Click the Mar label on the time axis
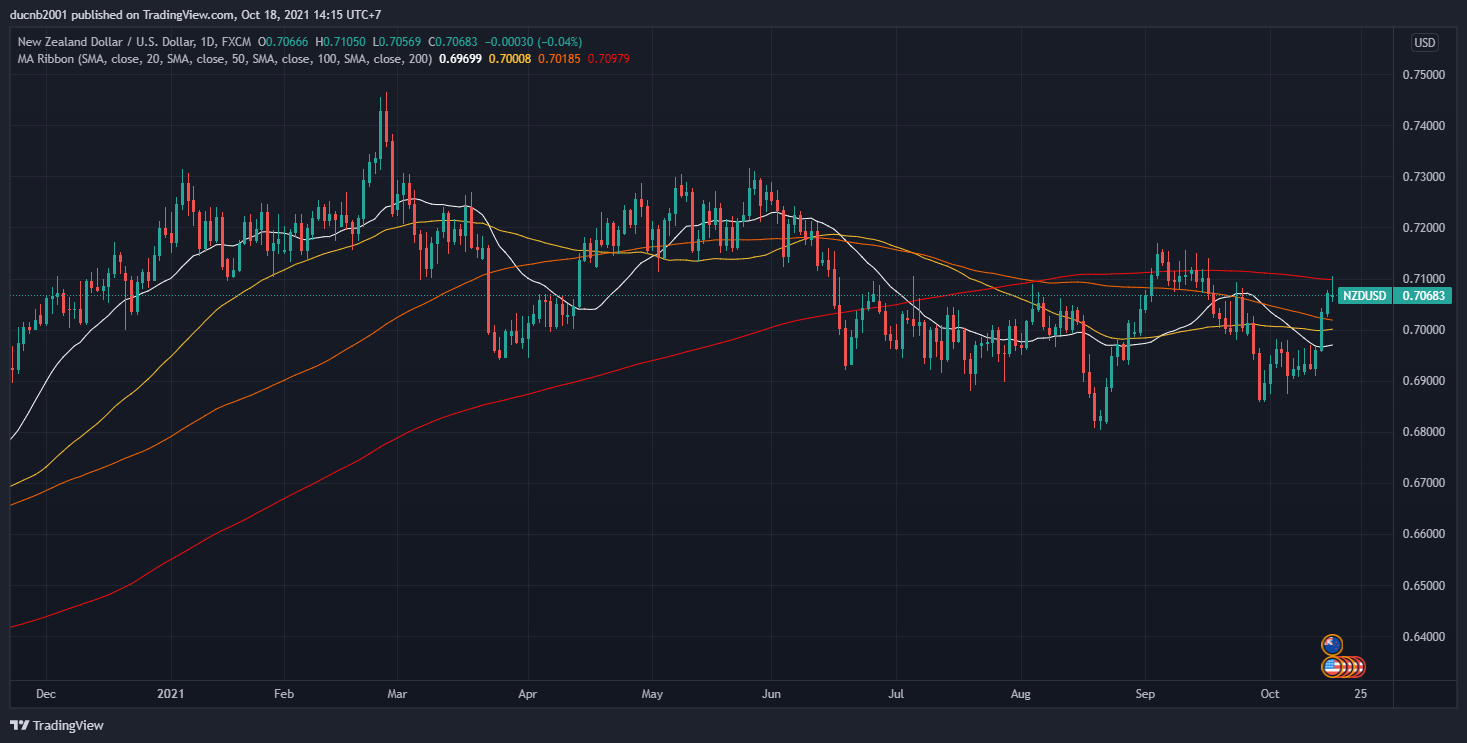Image resolution: width=1467 pixels, height=743 pixels. (397, 693)
